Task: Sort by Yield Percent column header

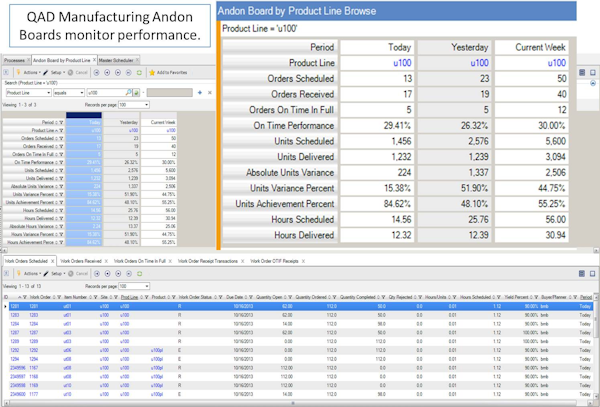Action: coord(515,297)
